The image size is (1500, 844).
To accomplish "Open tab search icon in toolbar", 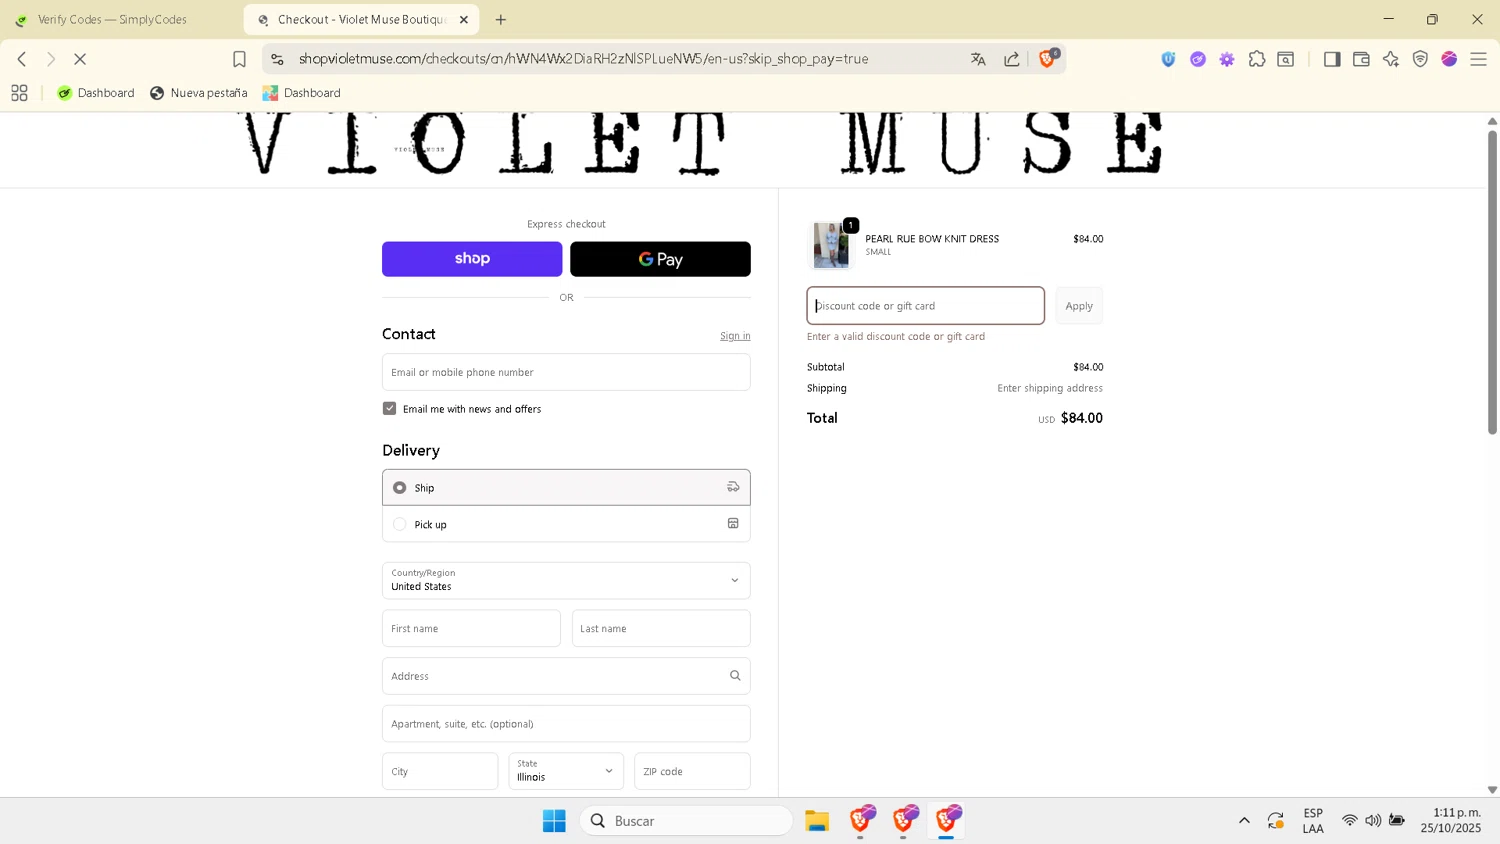I will point(1286,59).
